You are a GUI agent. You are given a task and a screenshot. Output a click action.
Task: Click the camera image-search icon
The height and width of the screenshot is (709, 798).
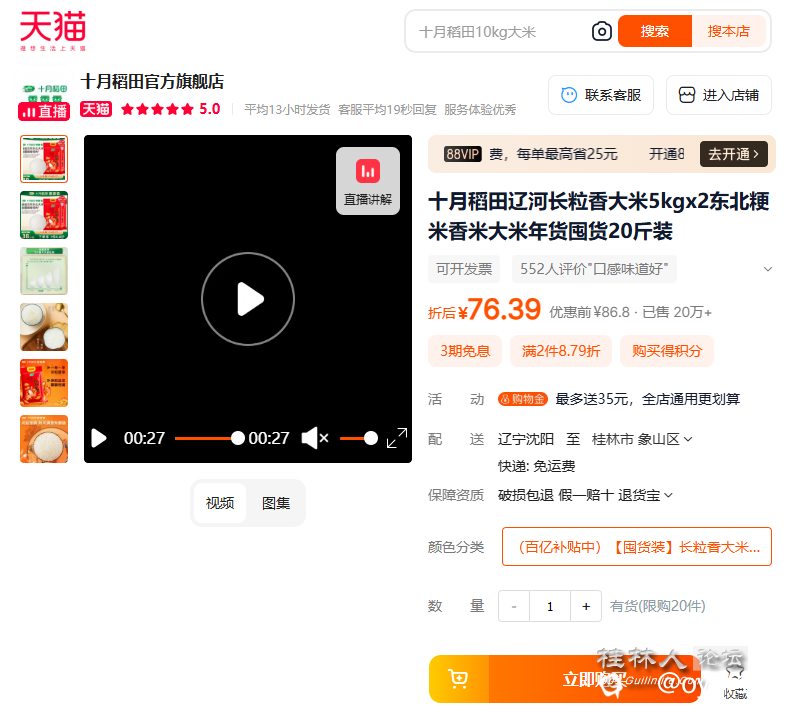tap(601, 32)
